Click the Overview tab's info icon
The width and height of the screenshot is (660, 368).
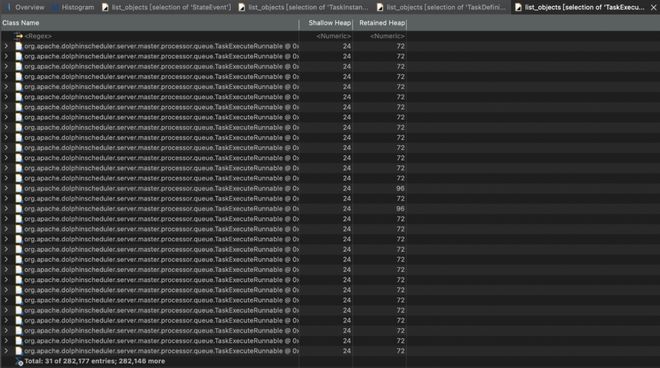point(8,7)
